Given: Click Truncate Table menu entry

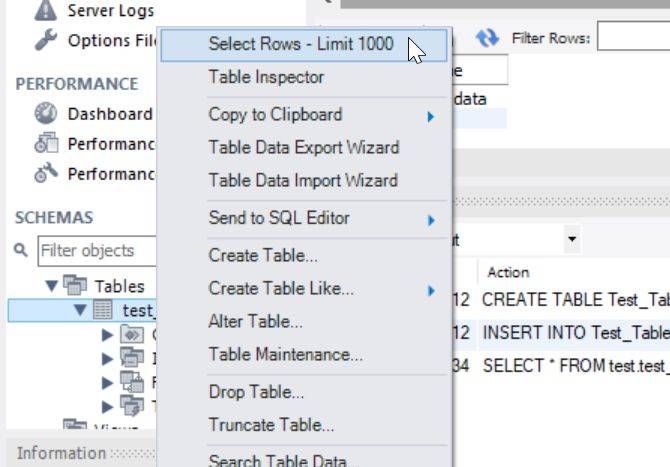Looking at the screenshot, I should 271,425.
